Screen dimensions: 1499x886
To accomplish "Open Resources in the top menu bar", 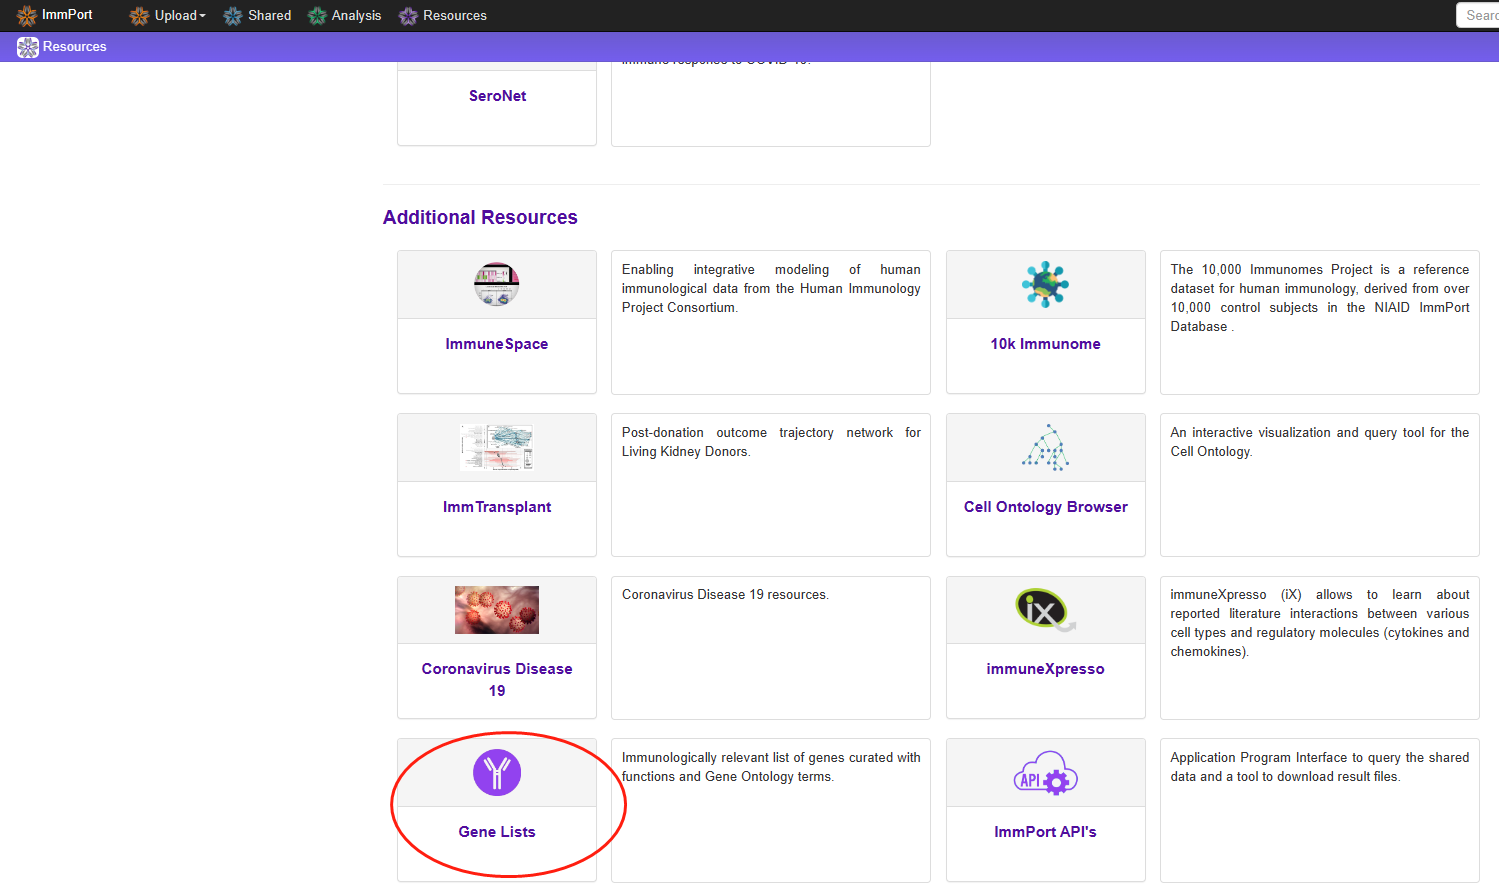I will [455, 16].
